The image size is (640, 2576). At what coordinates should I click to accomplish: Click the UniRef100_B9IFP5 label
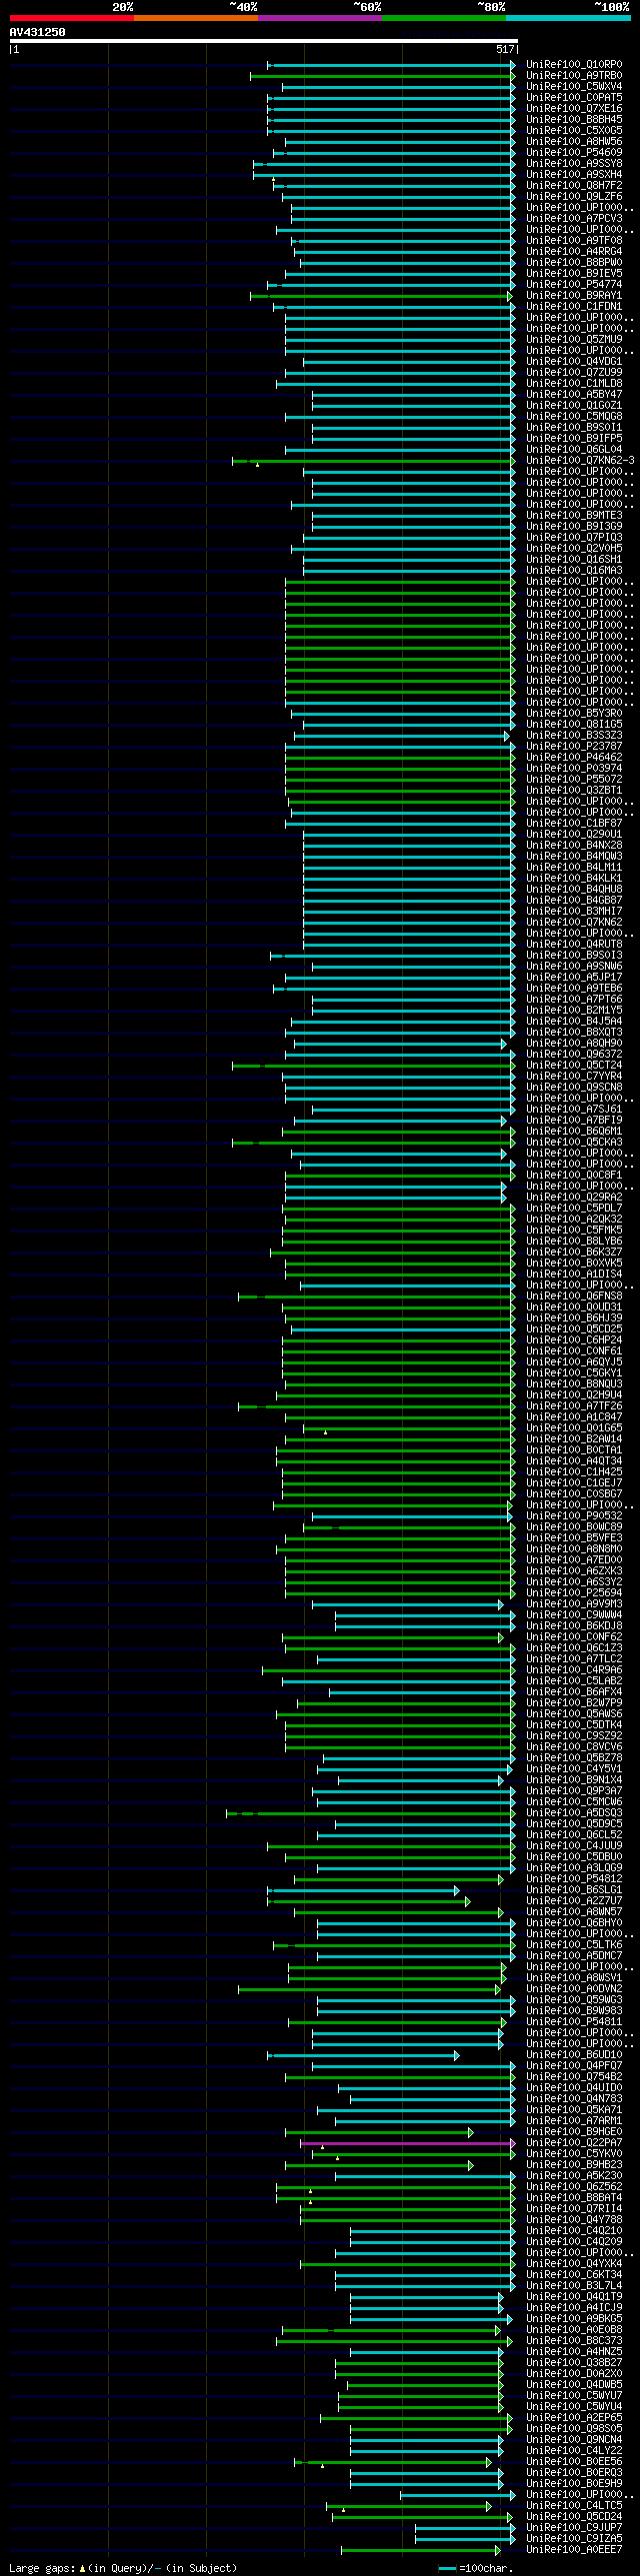(574, 439)
